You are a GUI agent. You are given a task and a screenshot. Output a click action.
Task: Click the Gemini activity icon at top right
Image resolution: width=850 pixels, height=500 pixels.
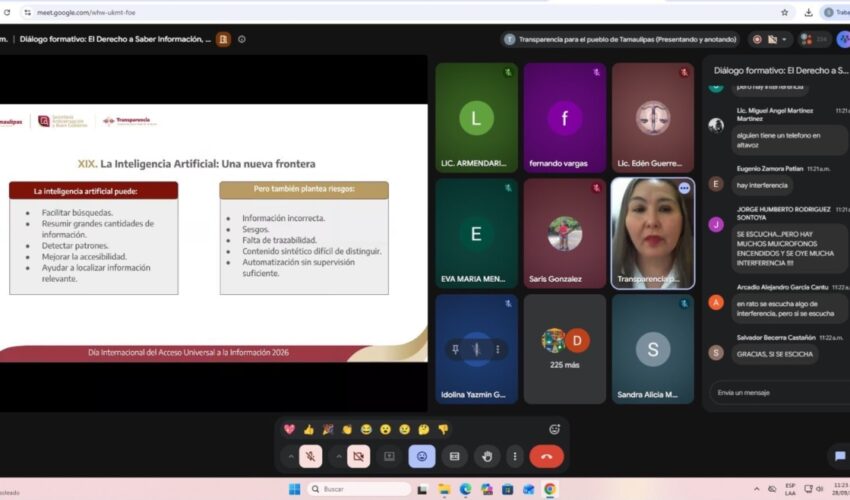click(x=843, y=39)
